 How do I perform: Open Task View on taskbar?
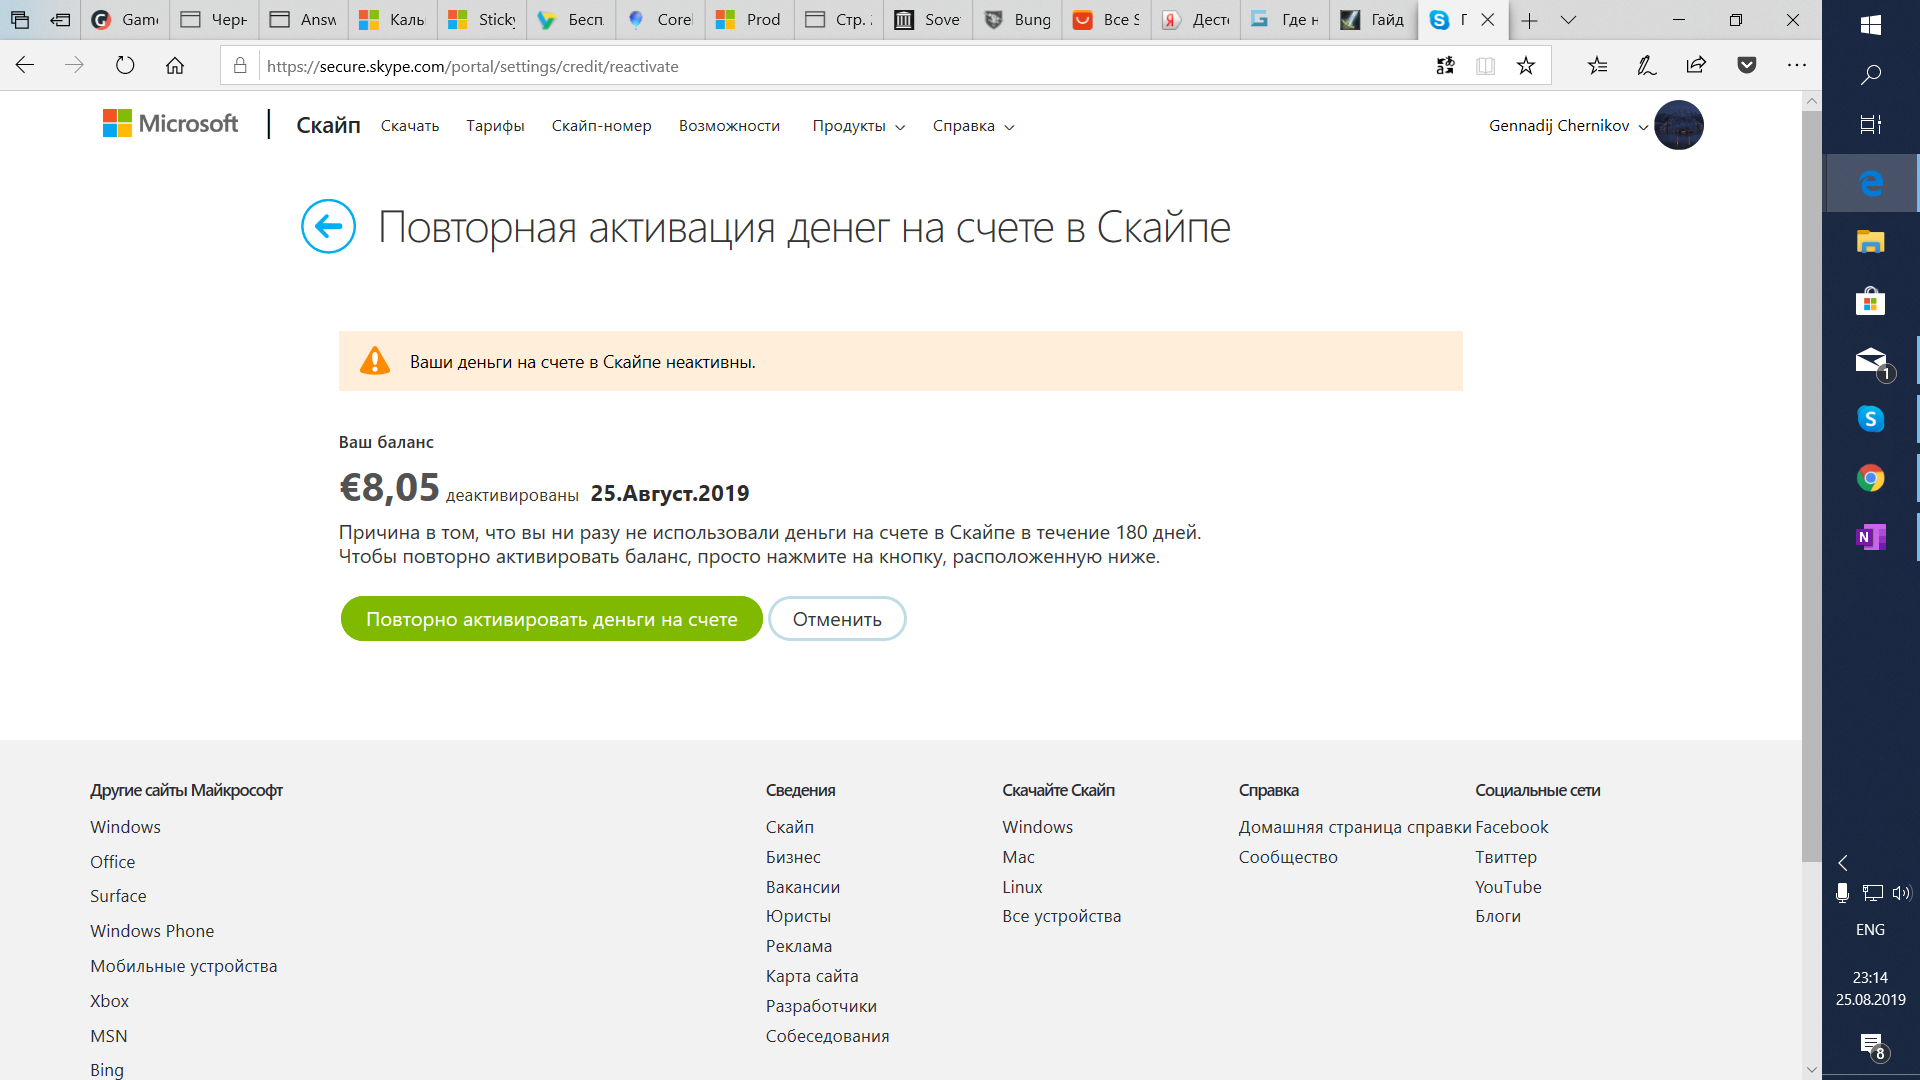point(1871,125)
